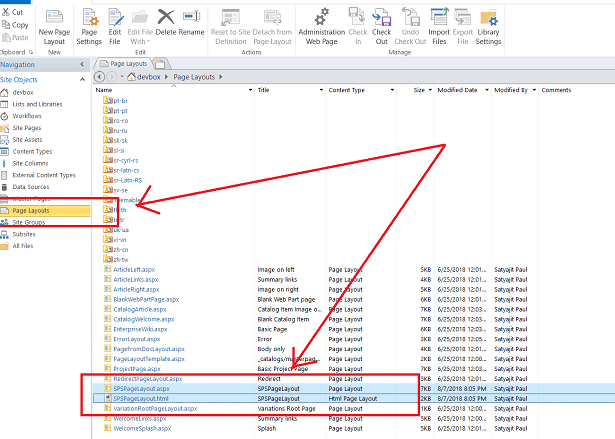Viewport: 615px width, 439px height.
Task: Select EnterpriseWiki.aspx file
Action: (140, 329)
